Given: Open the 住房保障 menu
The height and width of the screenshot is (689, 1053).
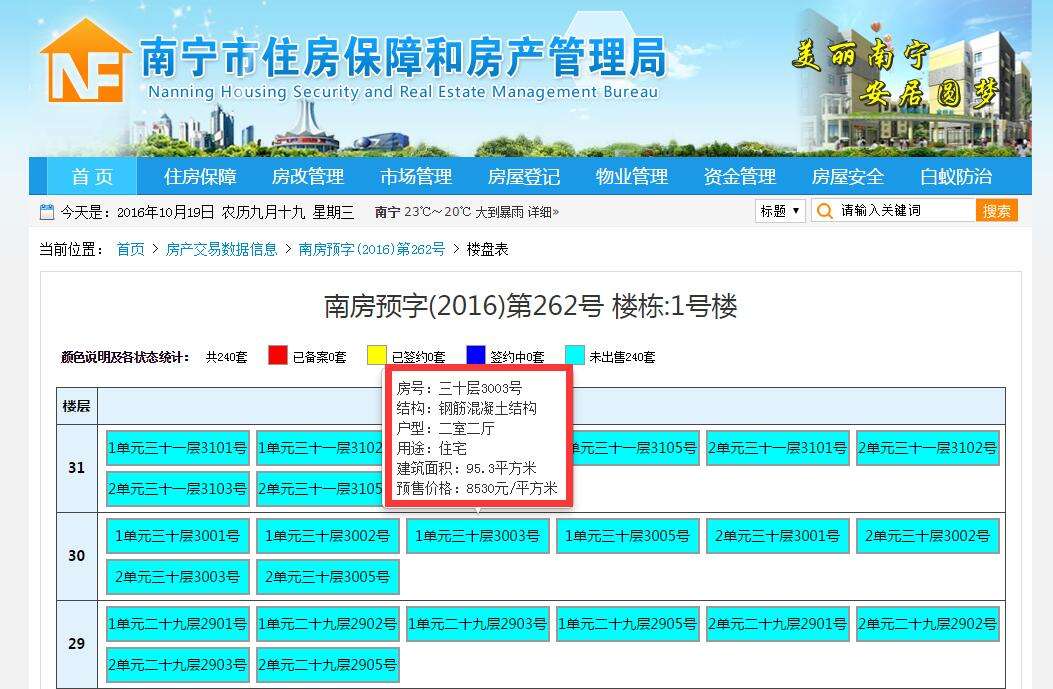Looking at the screenshot, I should (x=200, y=177).
